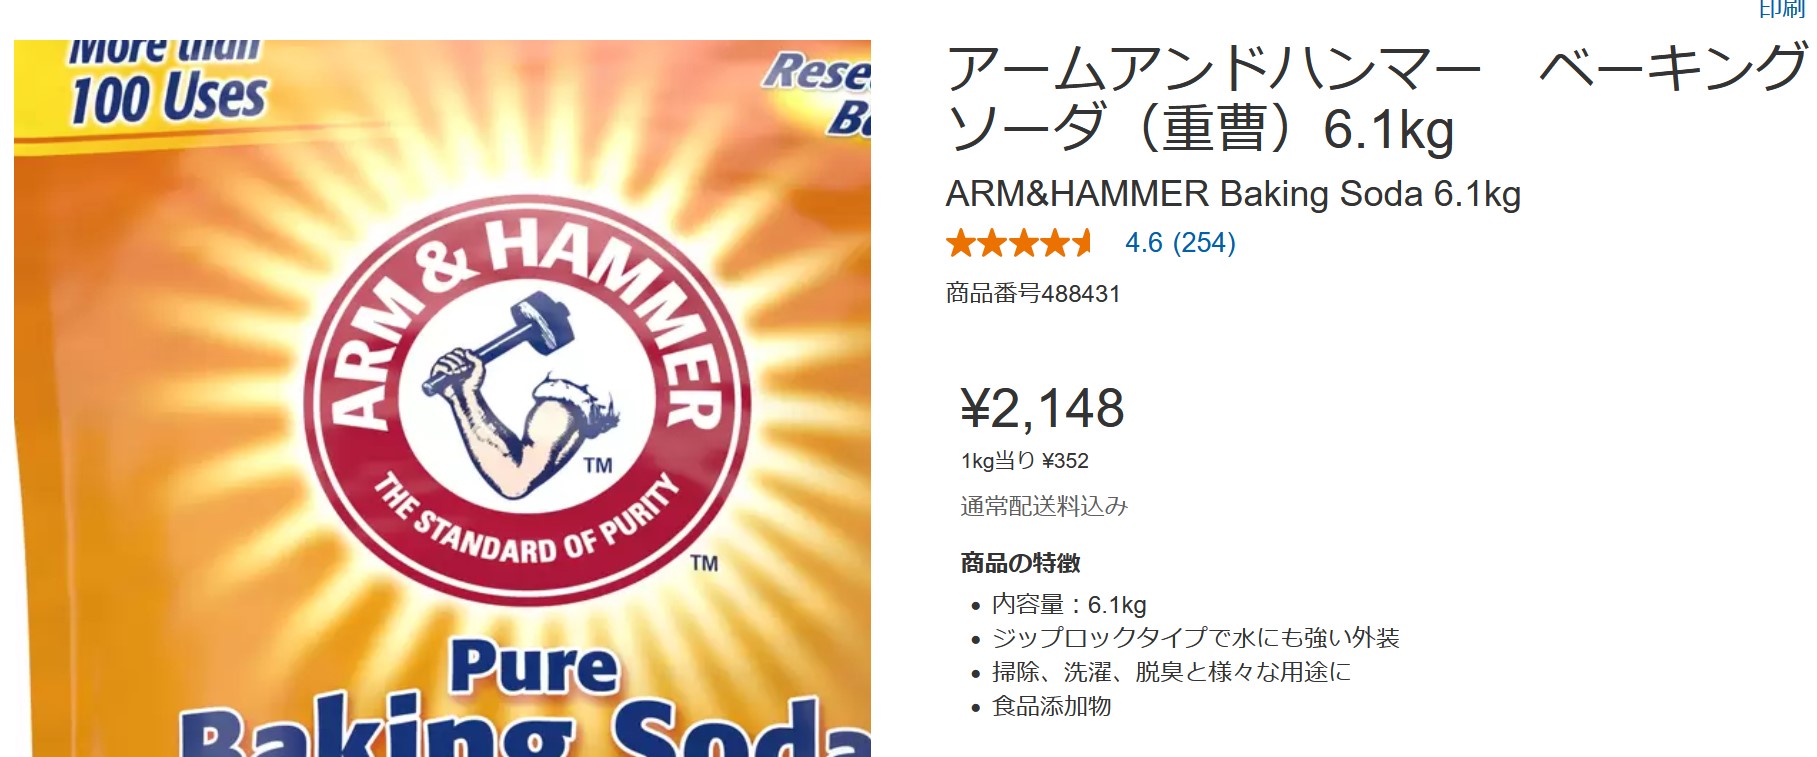Open the 4.6 (254) reviews link

coord(1180,243)
